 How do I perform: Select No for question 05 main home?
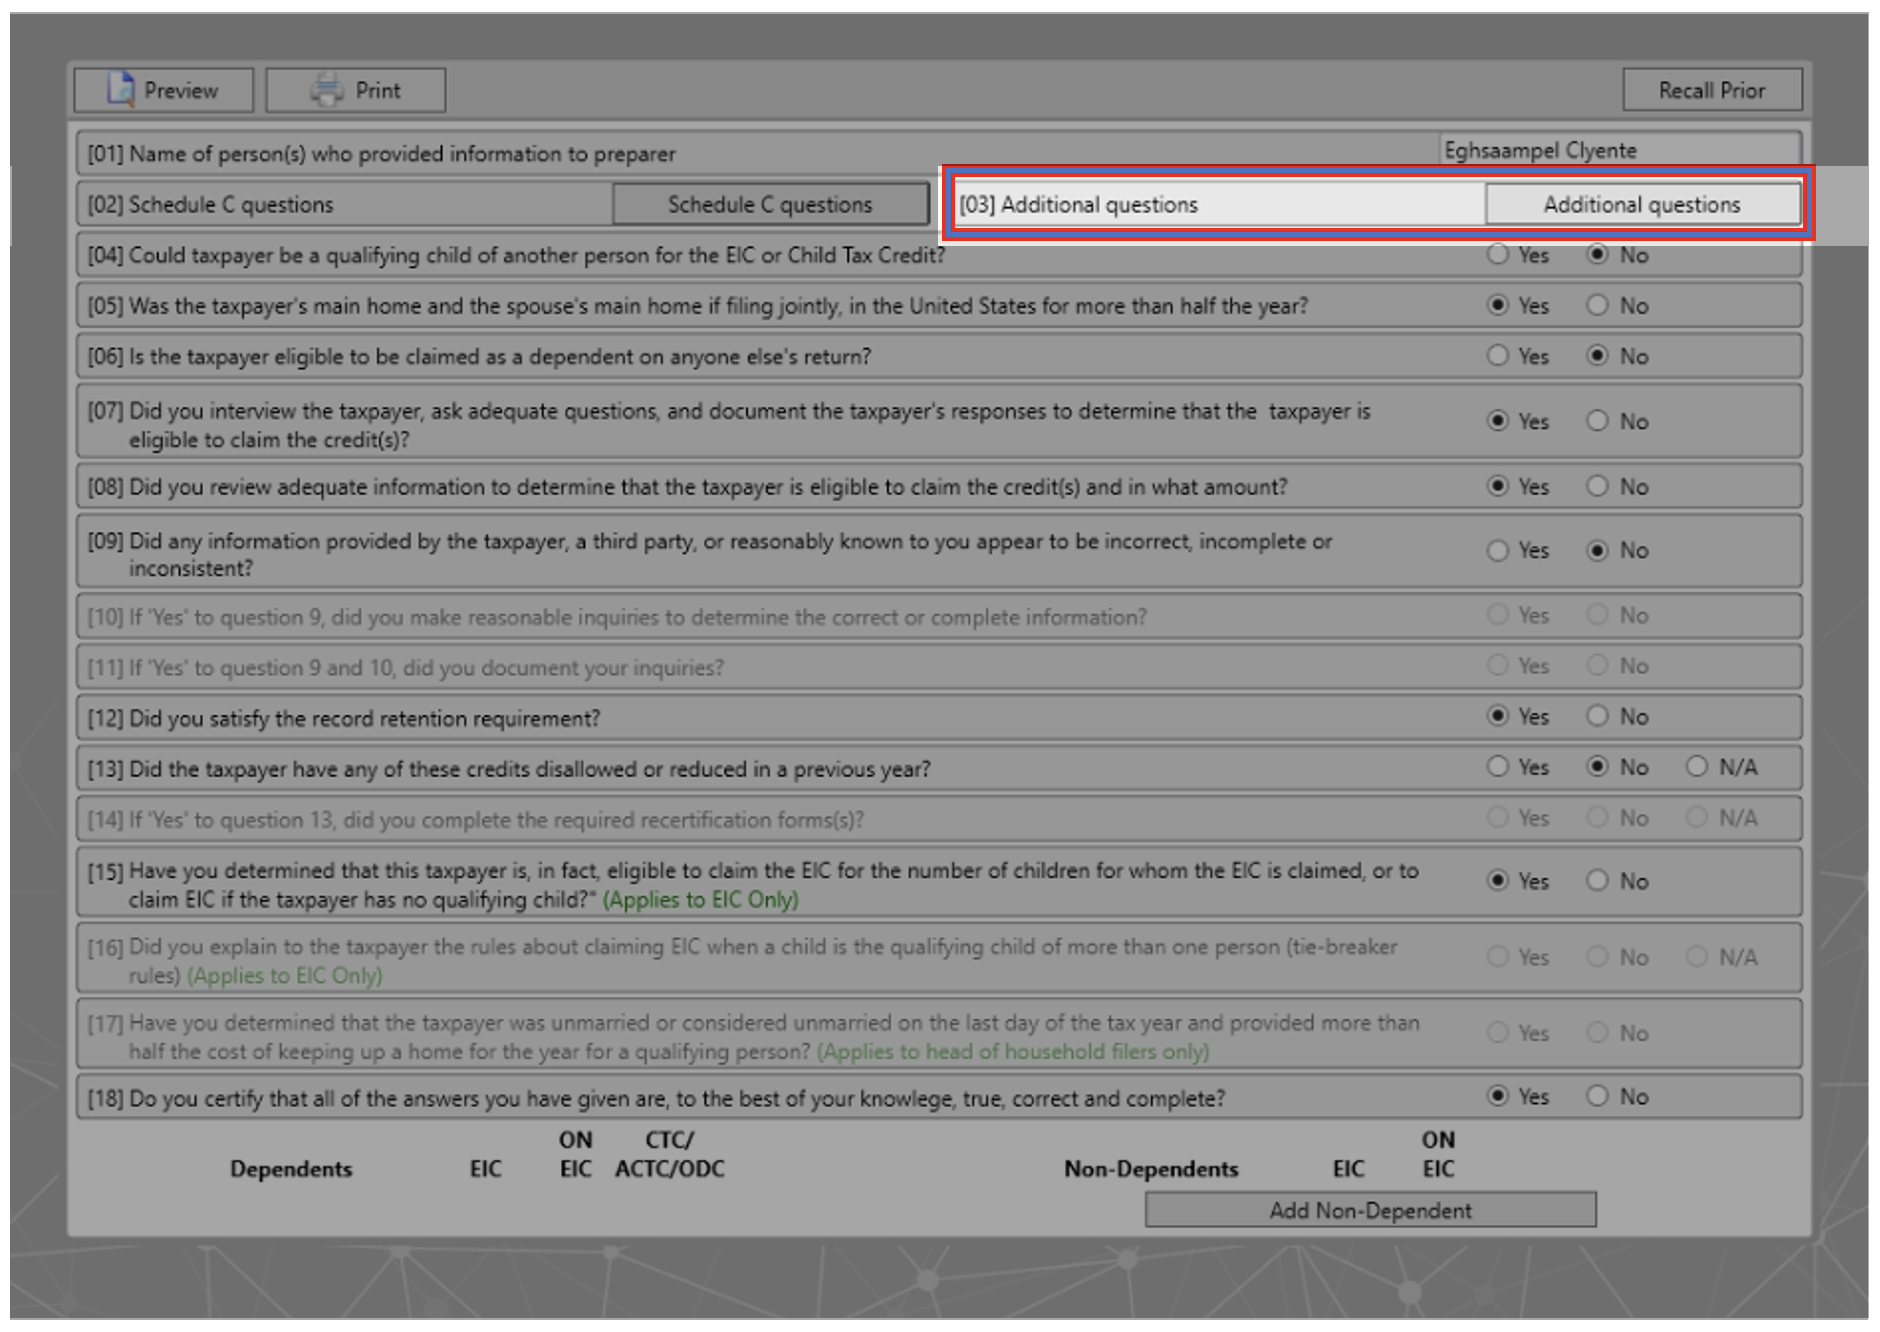point(1598,304)
